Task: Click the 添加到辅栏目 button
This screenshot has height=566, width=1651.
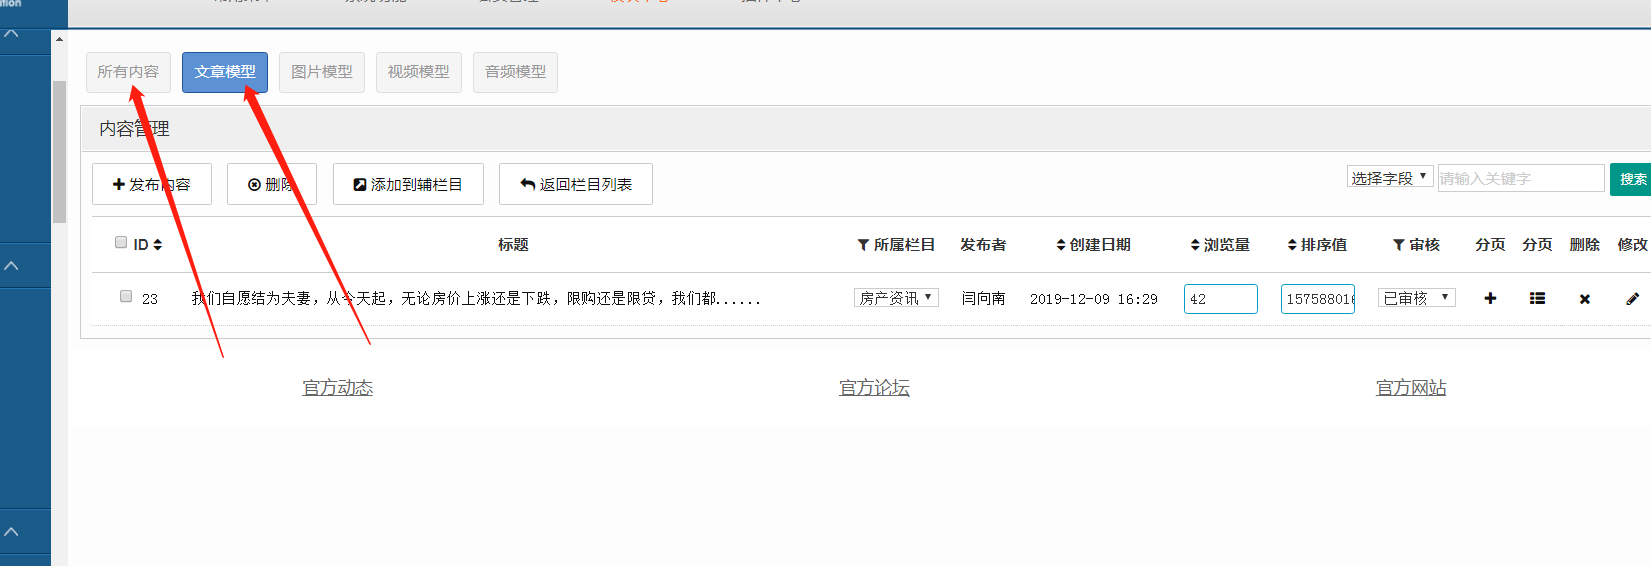Action: click(x=408, y=184)
